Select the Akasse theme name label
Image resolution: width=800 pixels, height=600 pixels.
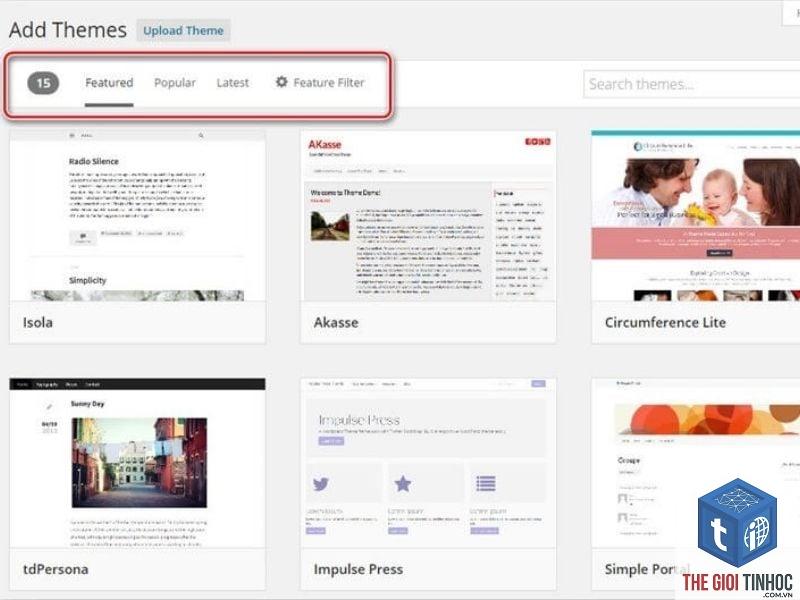click(x=336, y=322)
